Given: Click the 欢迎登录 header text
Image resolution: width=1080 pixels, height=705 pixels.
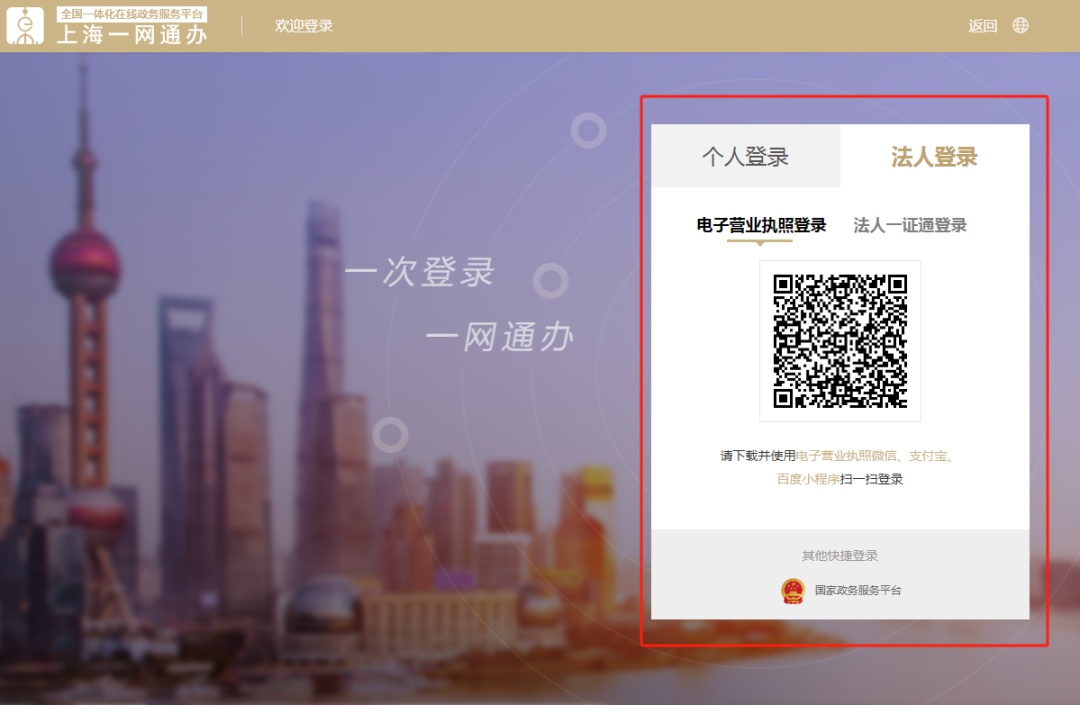Looking at the screenshot, I should pos(304,26).
